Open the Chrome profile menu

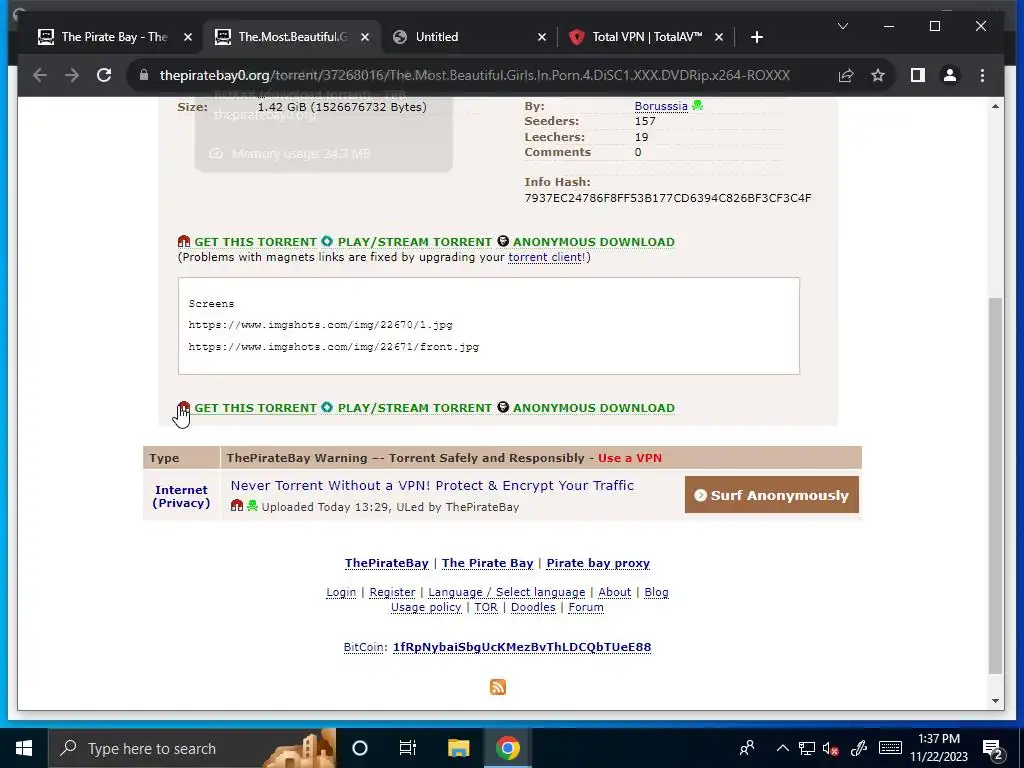[x=950, y=75]
